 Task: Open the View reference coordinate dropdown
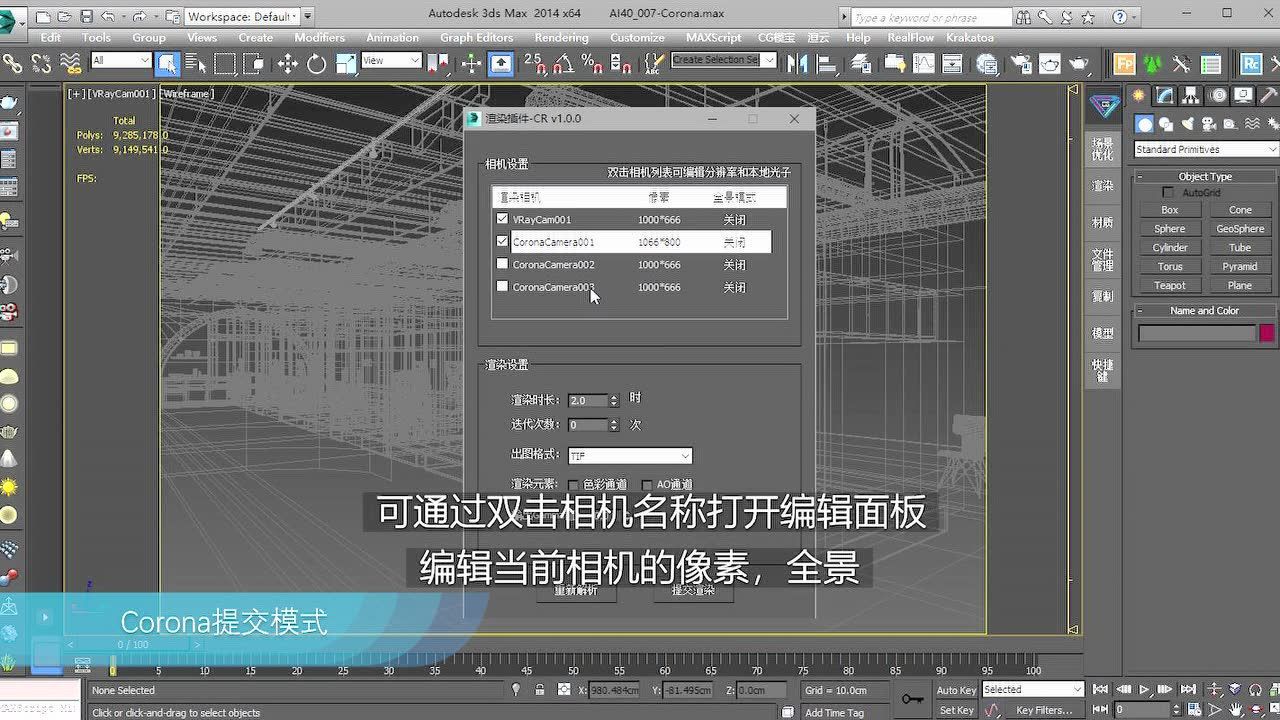tap(391, 61)
